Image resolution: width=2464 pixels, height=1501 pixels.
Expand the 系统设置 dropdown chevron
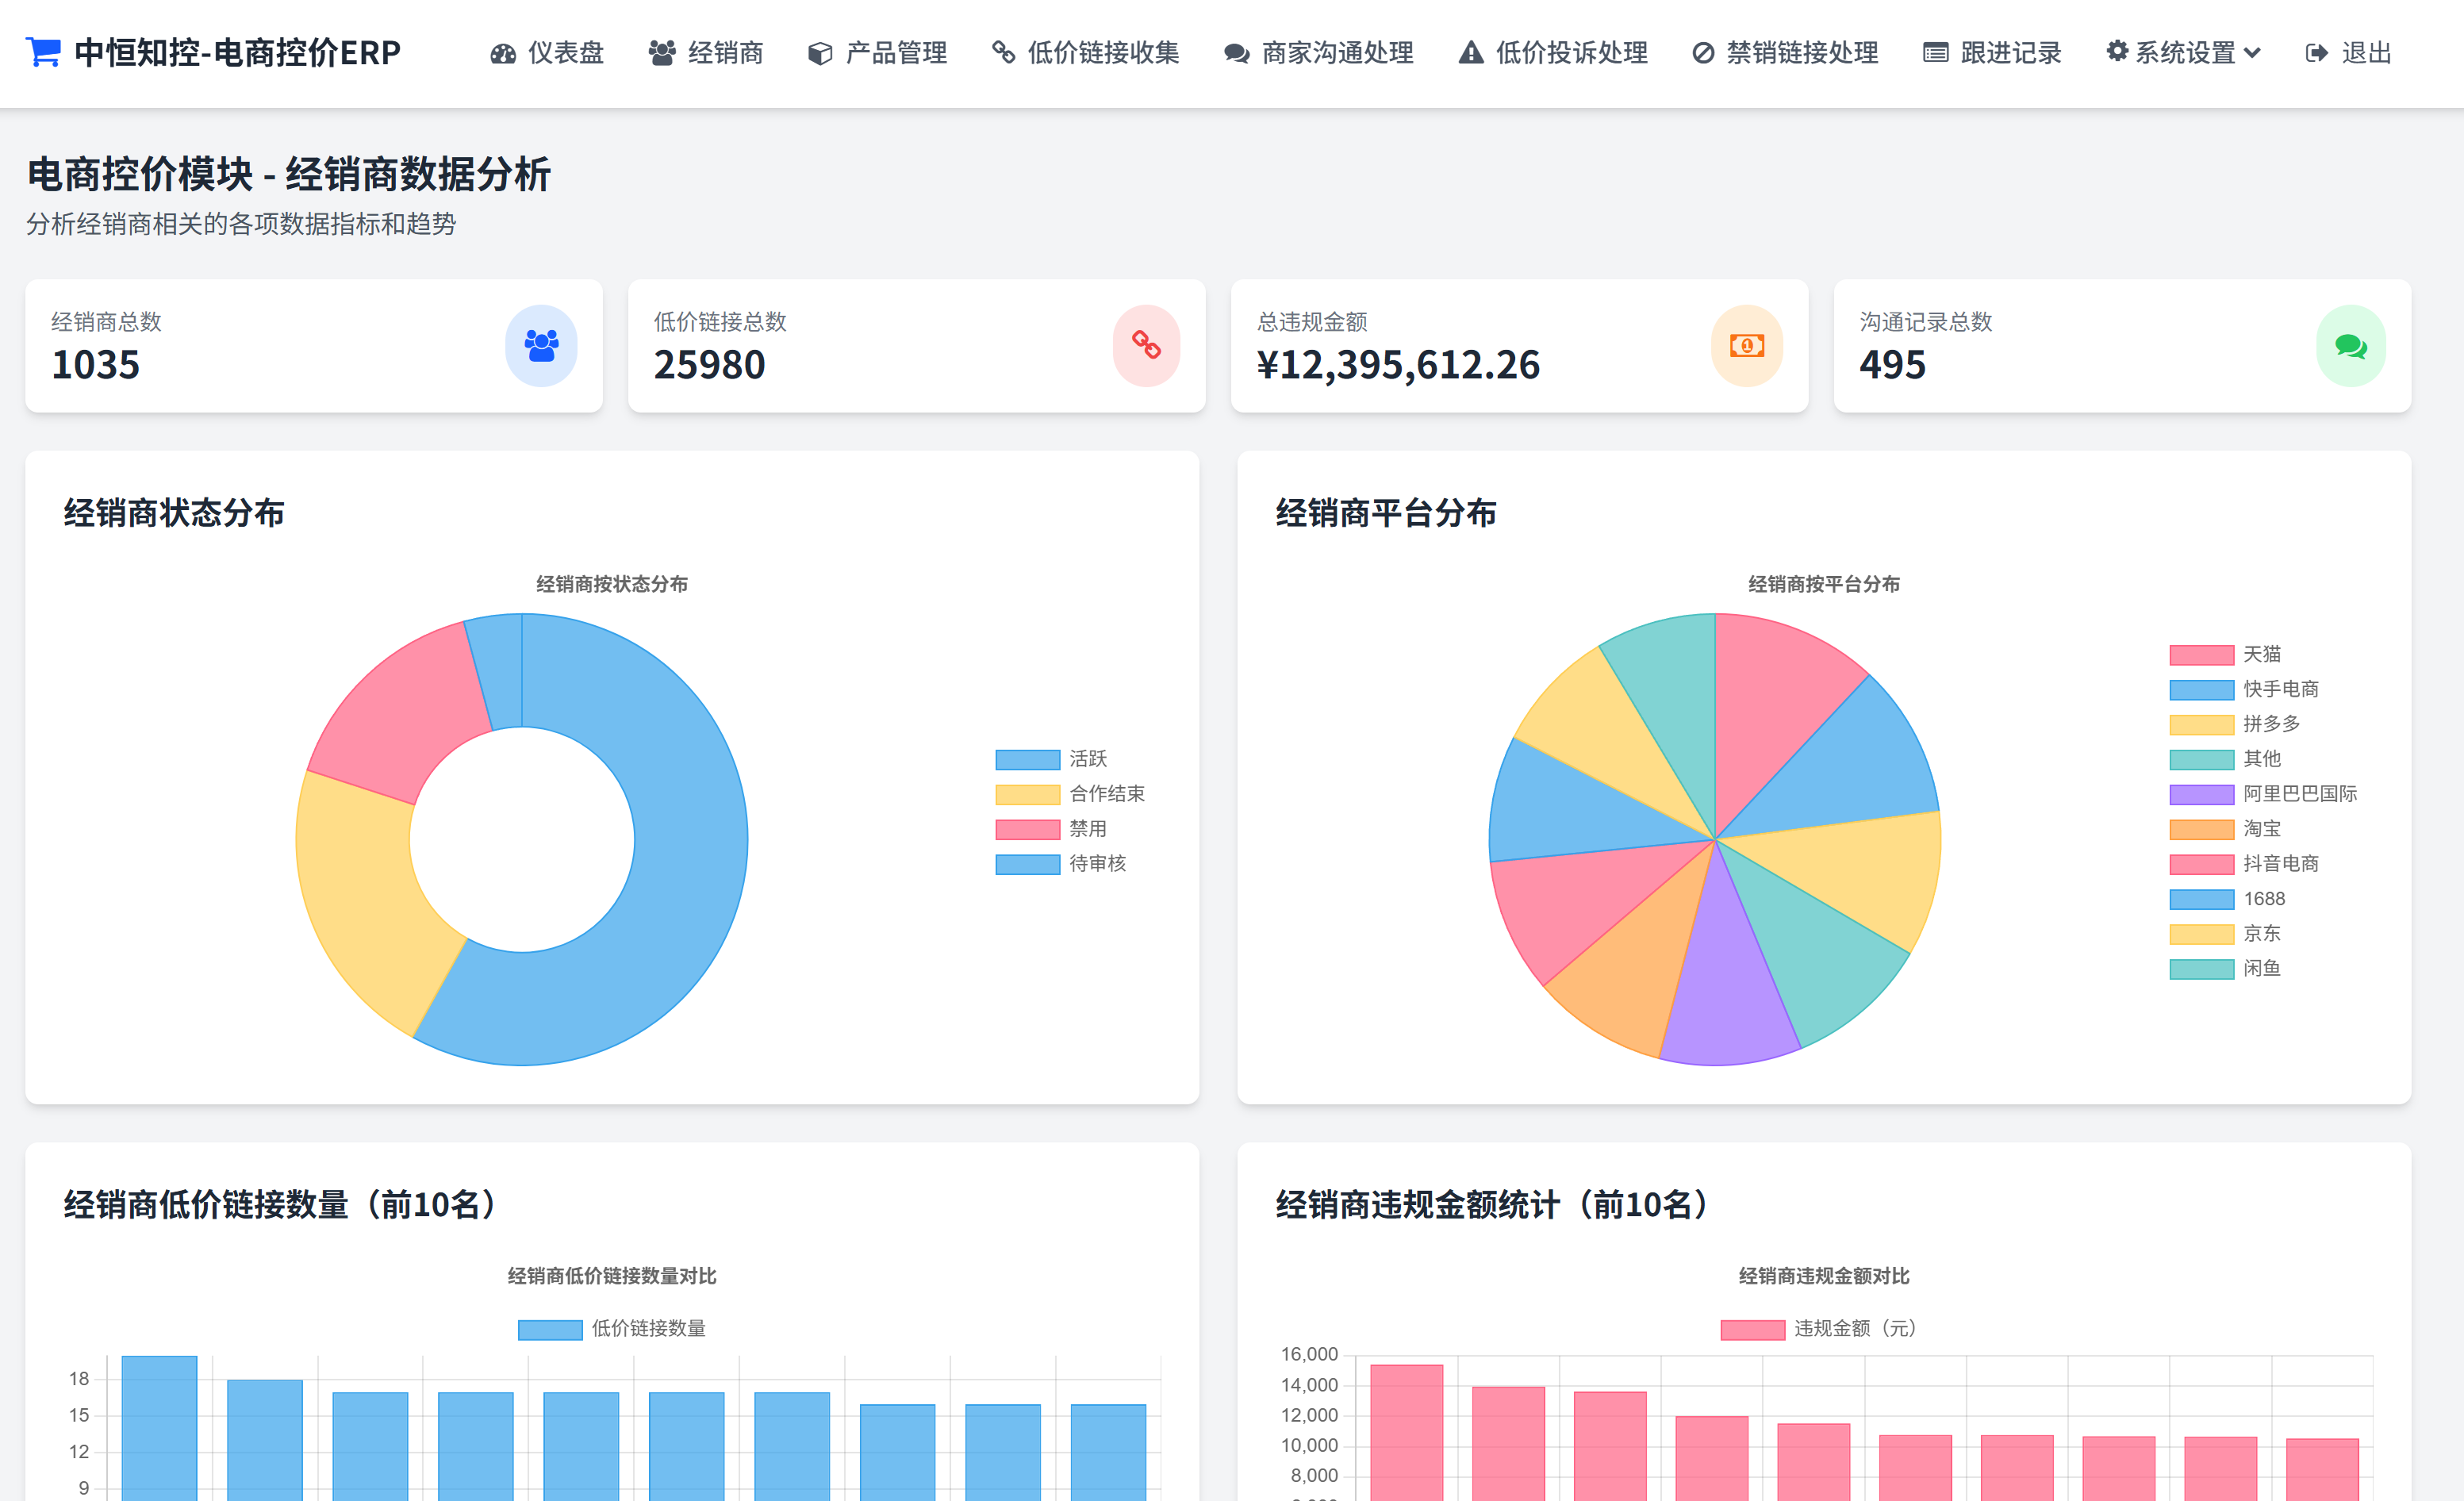(x=2251, y=53)
